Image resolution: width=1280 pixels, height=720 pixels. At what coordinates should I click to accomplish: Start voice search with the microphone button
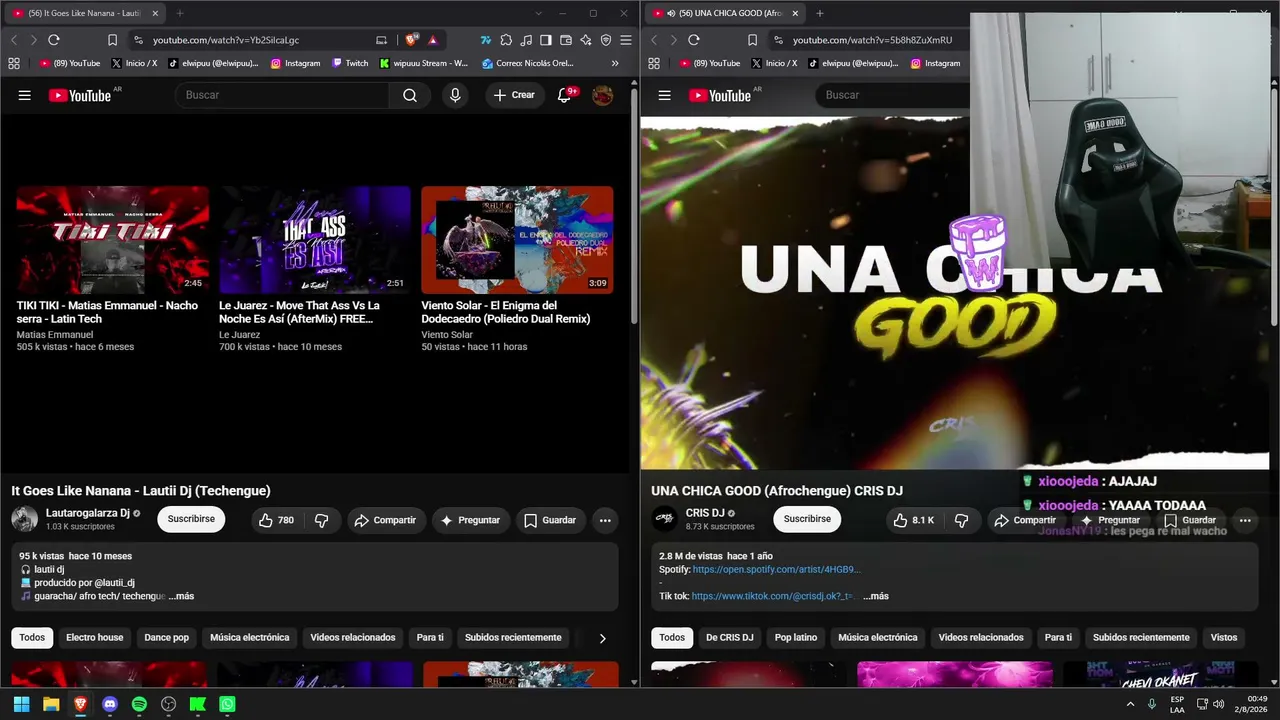point(455,95)
